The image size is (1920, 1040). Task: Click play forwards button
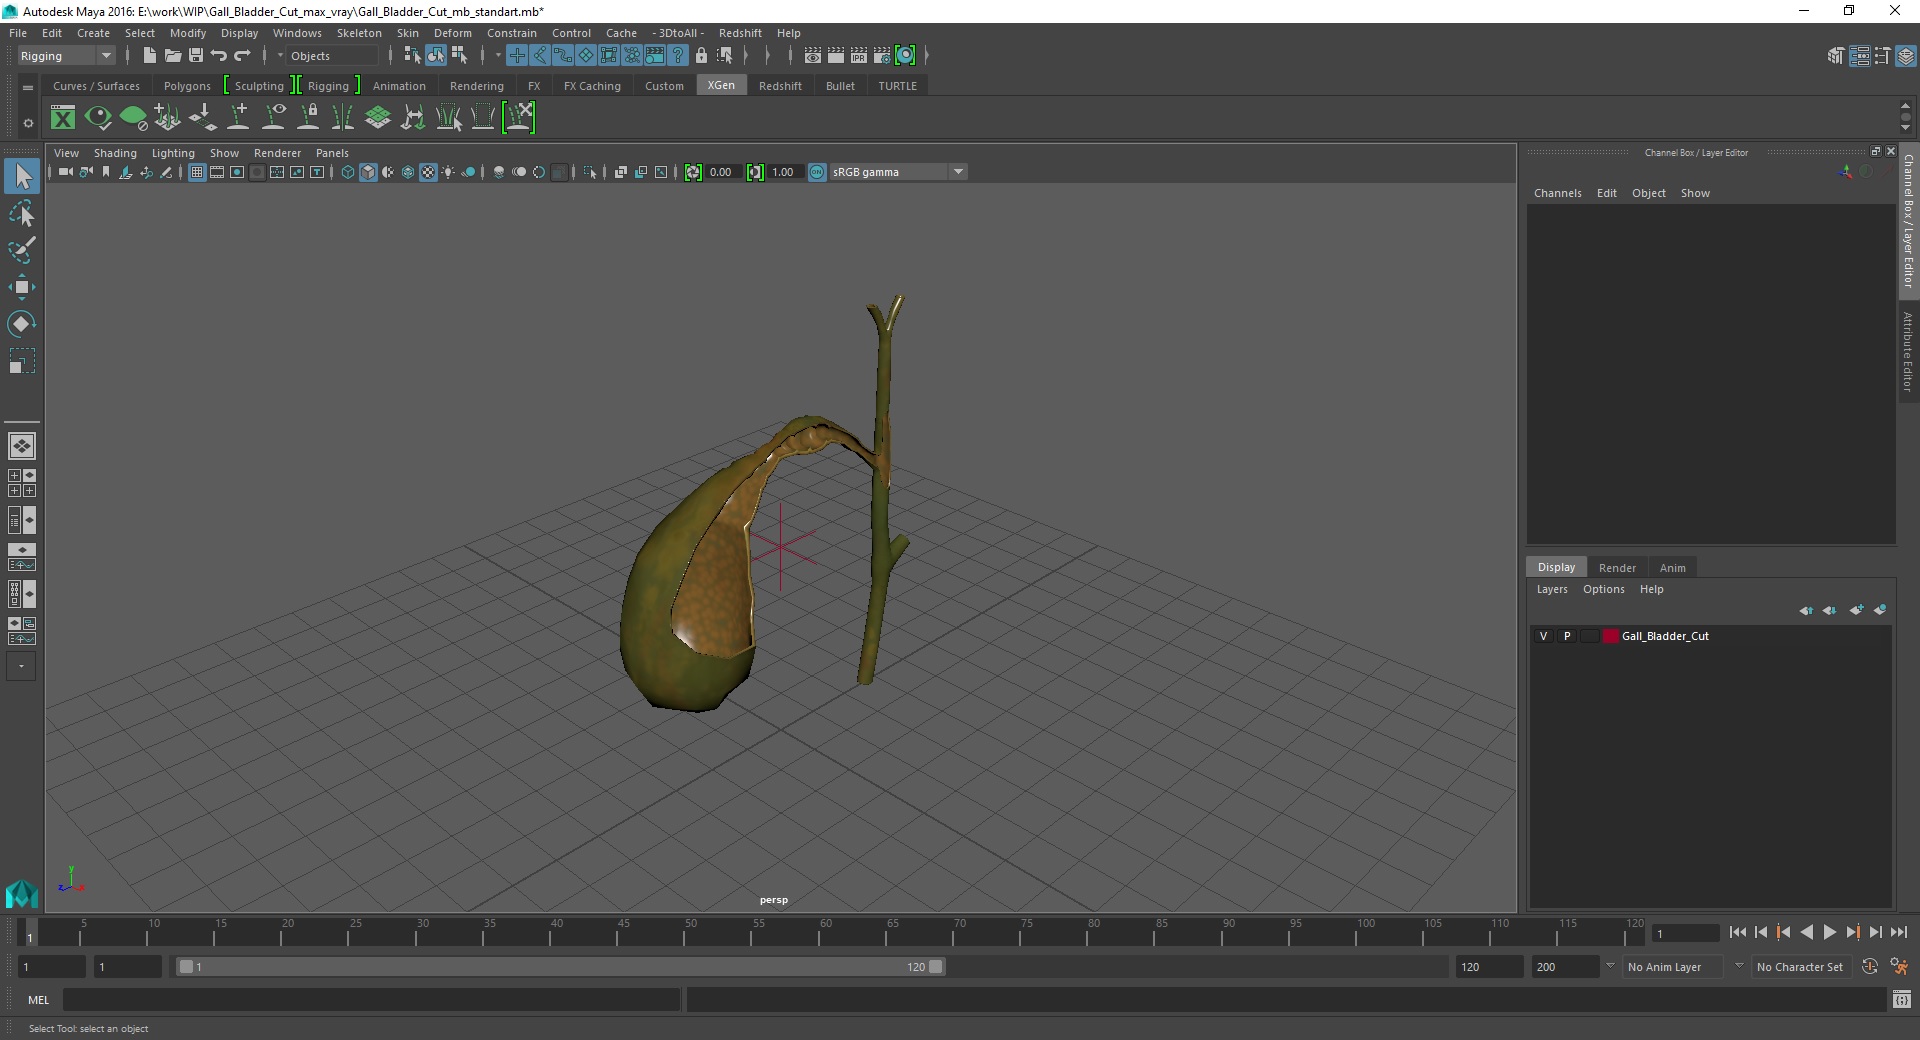pos(1829,932)
